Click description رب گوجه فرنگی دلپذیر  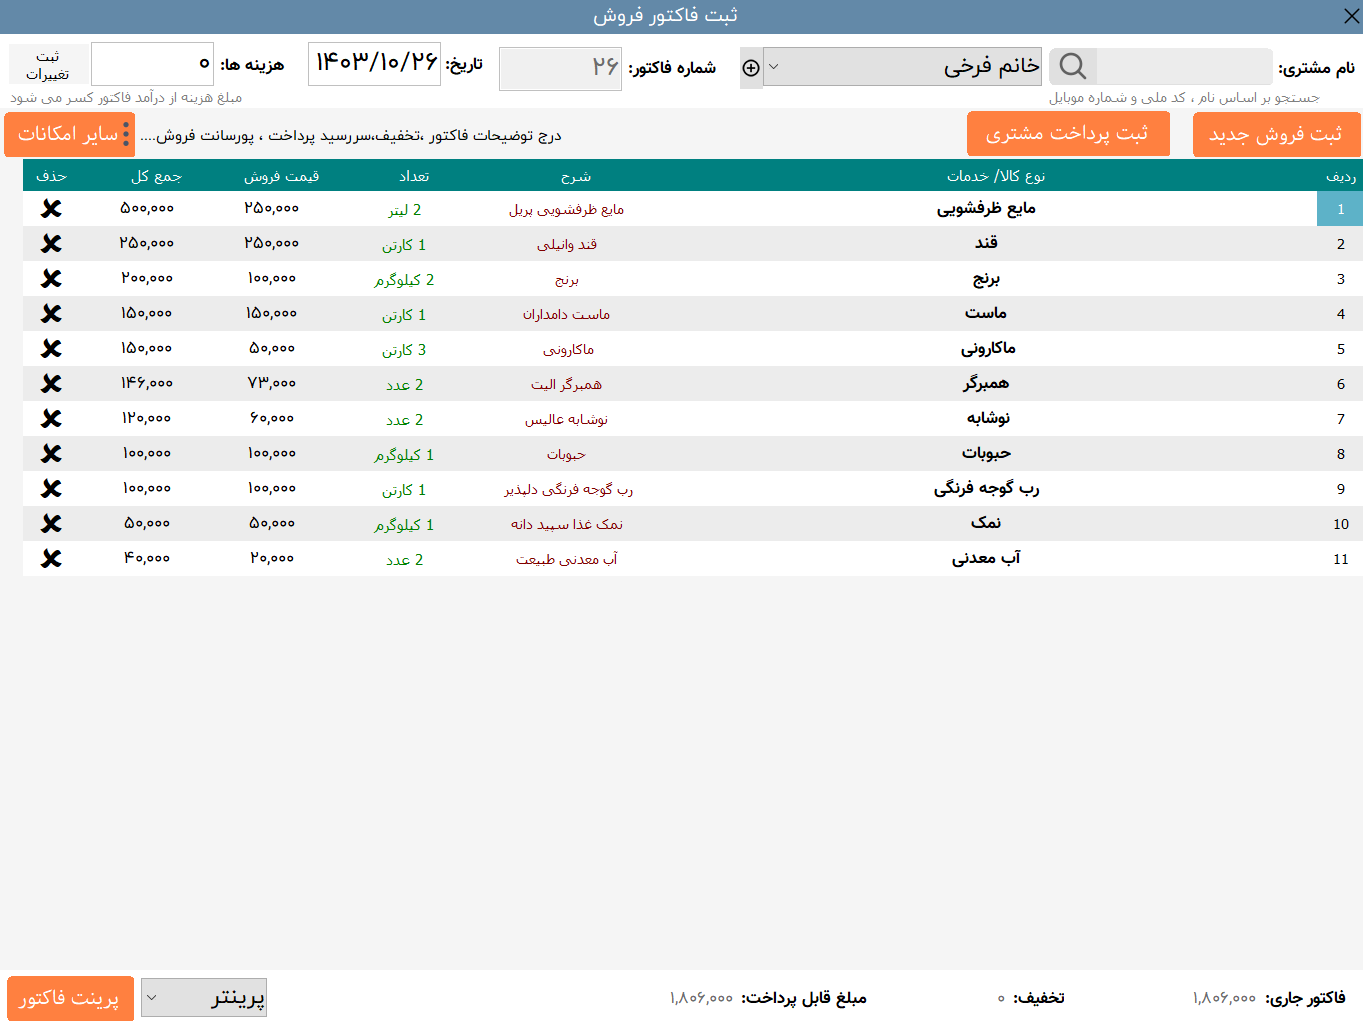(568, 490)
